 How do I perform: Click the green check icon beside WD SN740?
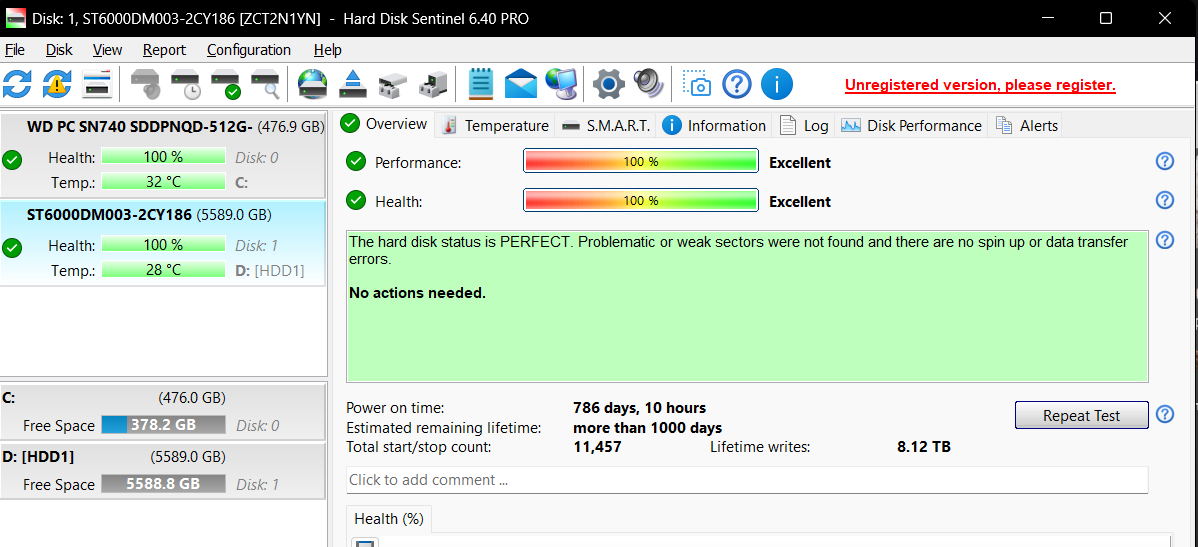click(x=12, y=160)
